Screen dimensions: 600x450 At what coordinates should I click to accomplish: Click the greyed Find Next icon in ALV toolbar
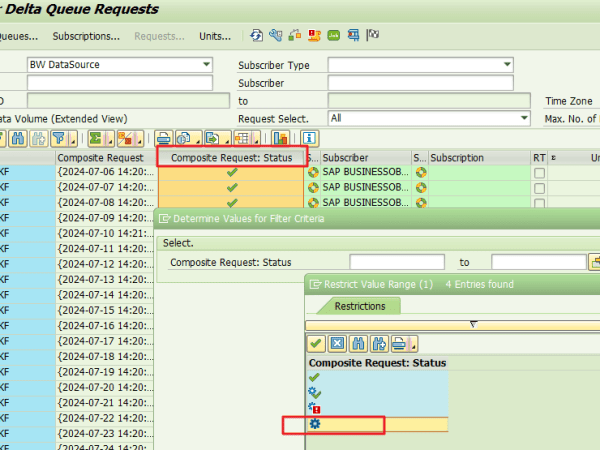pyautogui.click(x=39, y=139)
